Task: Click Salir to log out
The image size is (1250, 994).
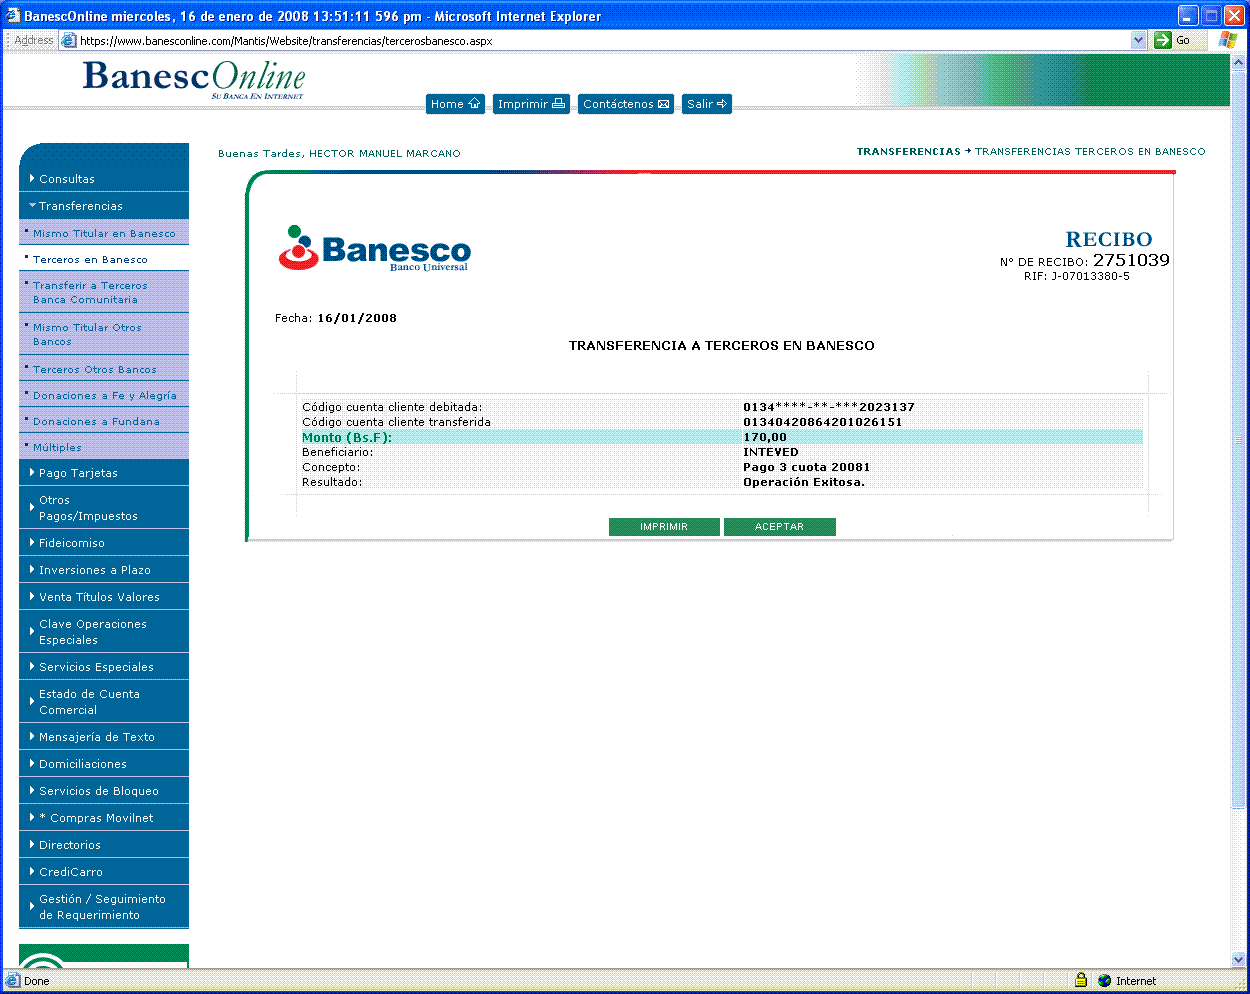Action: (x=707, y=104)
